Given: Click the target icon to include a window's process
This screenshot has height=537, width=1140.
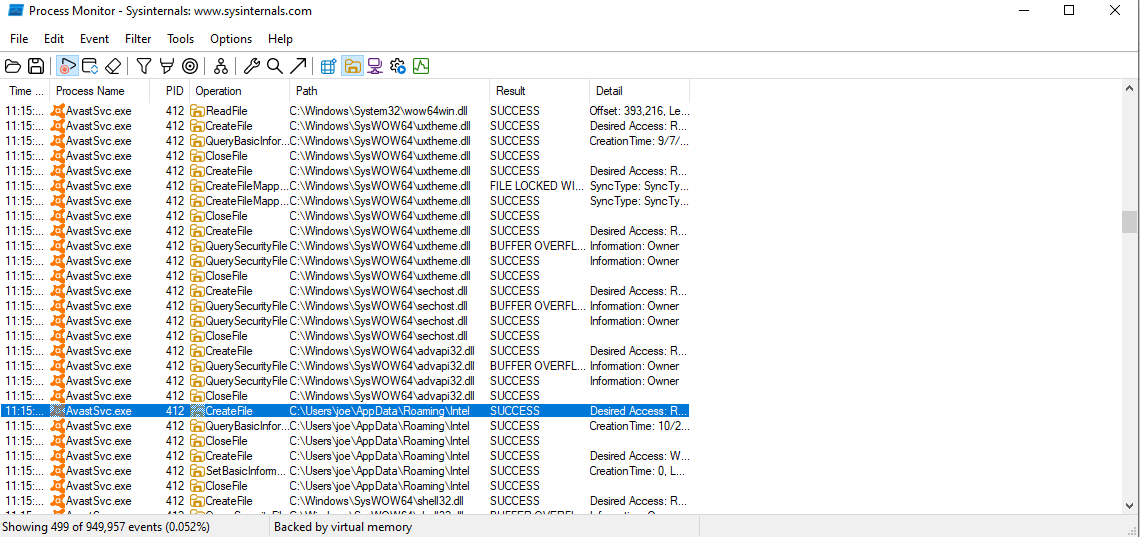Looking at the screenshot, I should (190, 66).
